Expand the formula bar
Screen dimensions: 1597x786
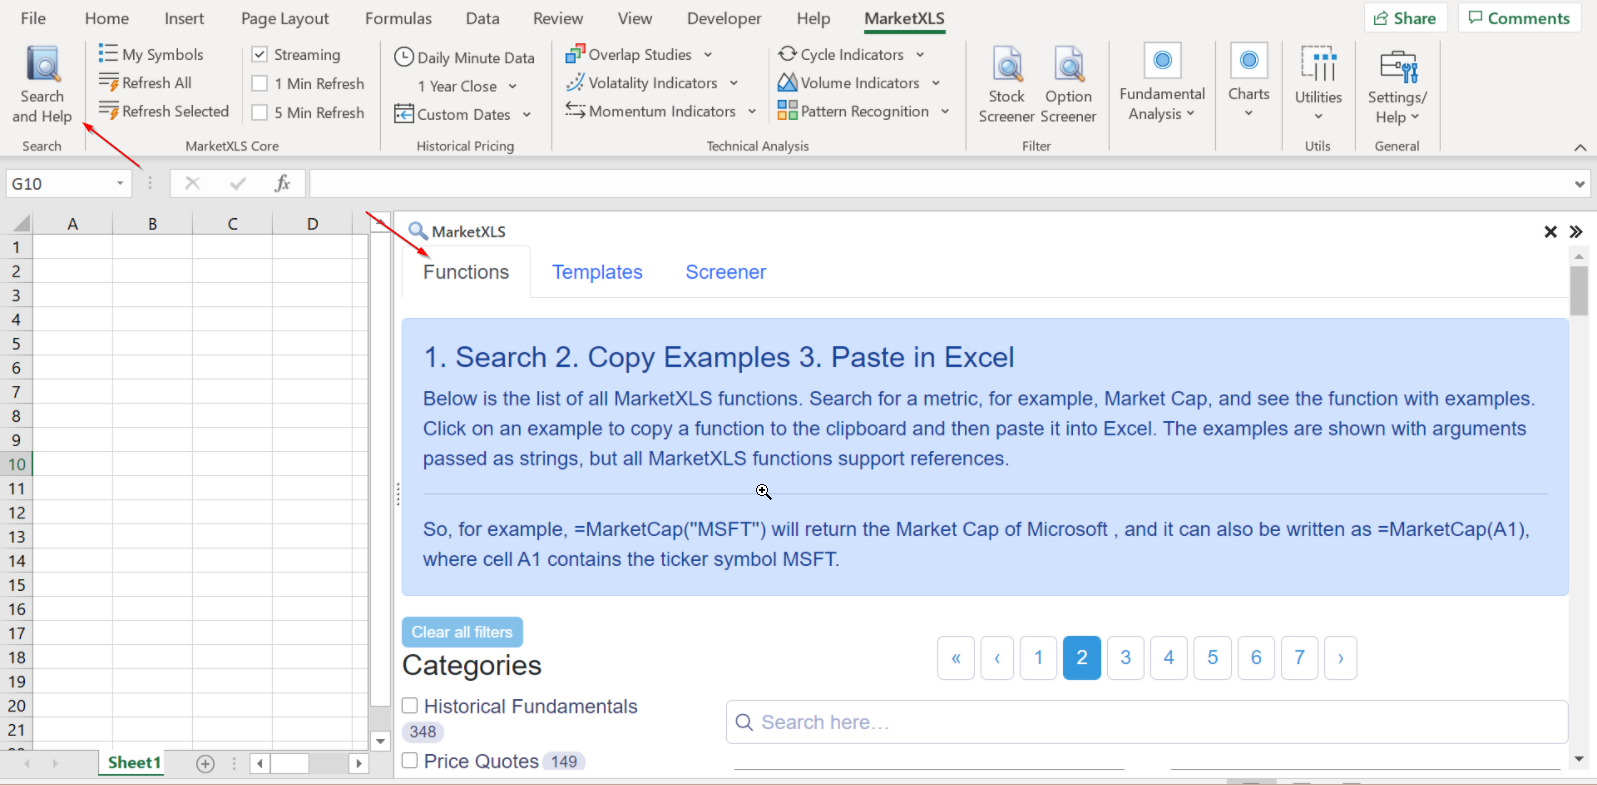(x=1580, y=184)
